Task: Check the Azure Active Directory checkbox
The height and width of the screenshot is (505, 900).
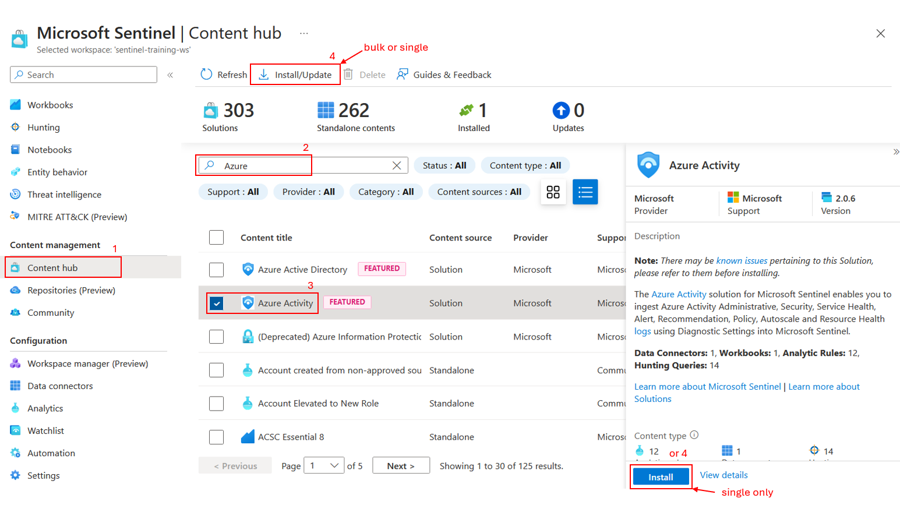Action: (216, 270)
